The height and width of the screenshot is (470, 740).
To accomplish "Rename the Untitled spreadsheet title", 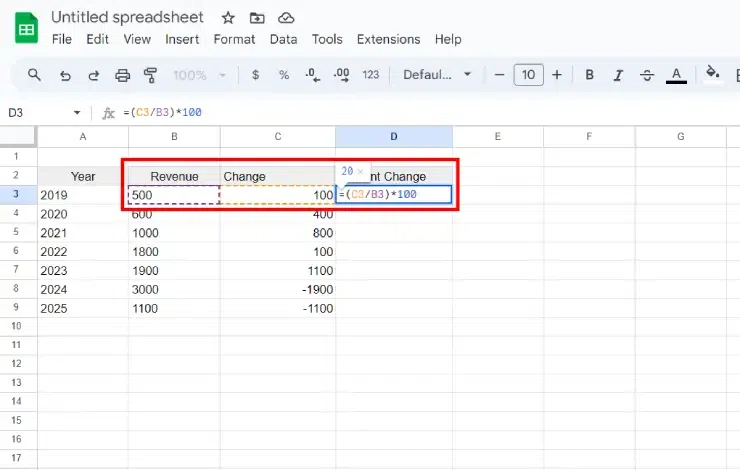I will point(127,17).
